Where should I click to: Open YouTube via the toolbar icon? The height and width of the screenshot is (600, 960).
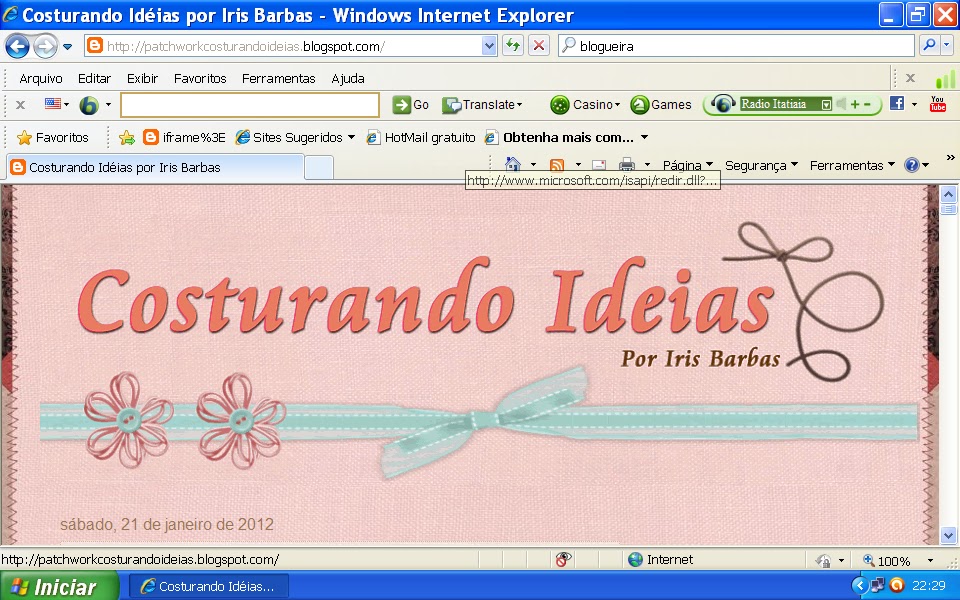pos(937,103)
